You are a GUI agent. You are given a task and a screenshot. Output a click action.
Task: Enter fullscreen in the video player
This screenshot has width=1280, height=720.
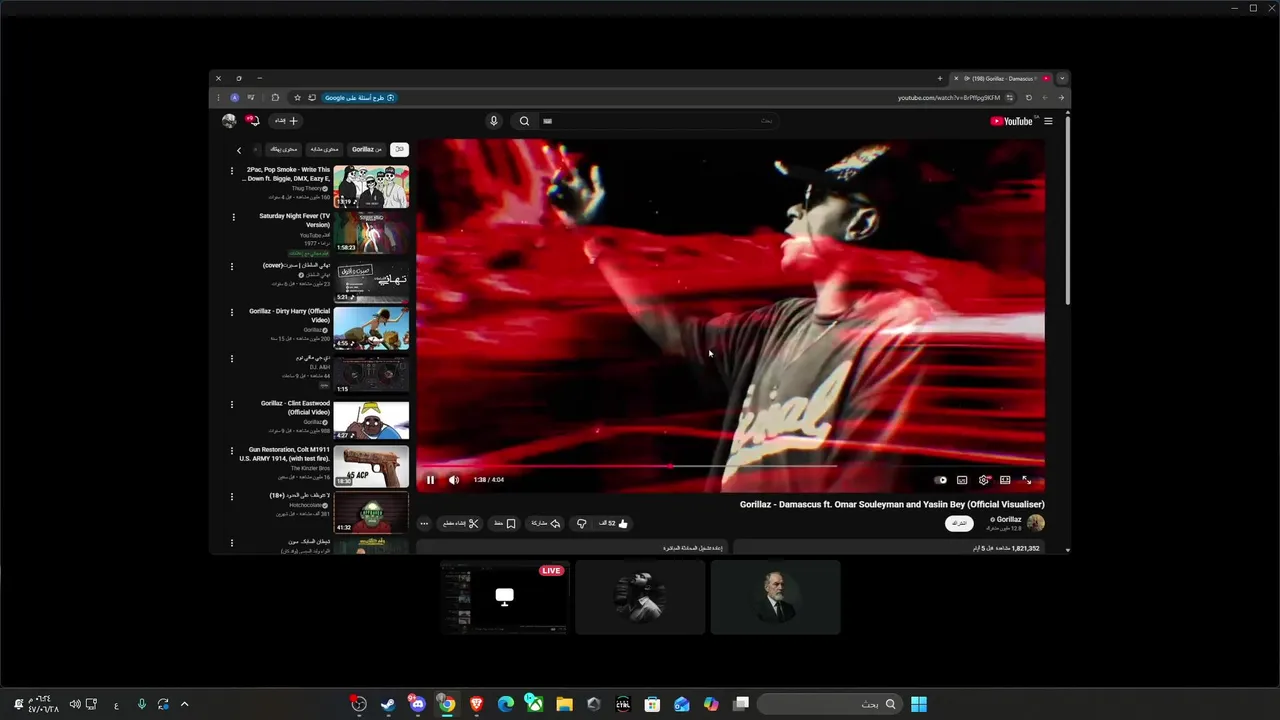pos(1026,480)
